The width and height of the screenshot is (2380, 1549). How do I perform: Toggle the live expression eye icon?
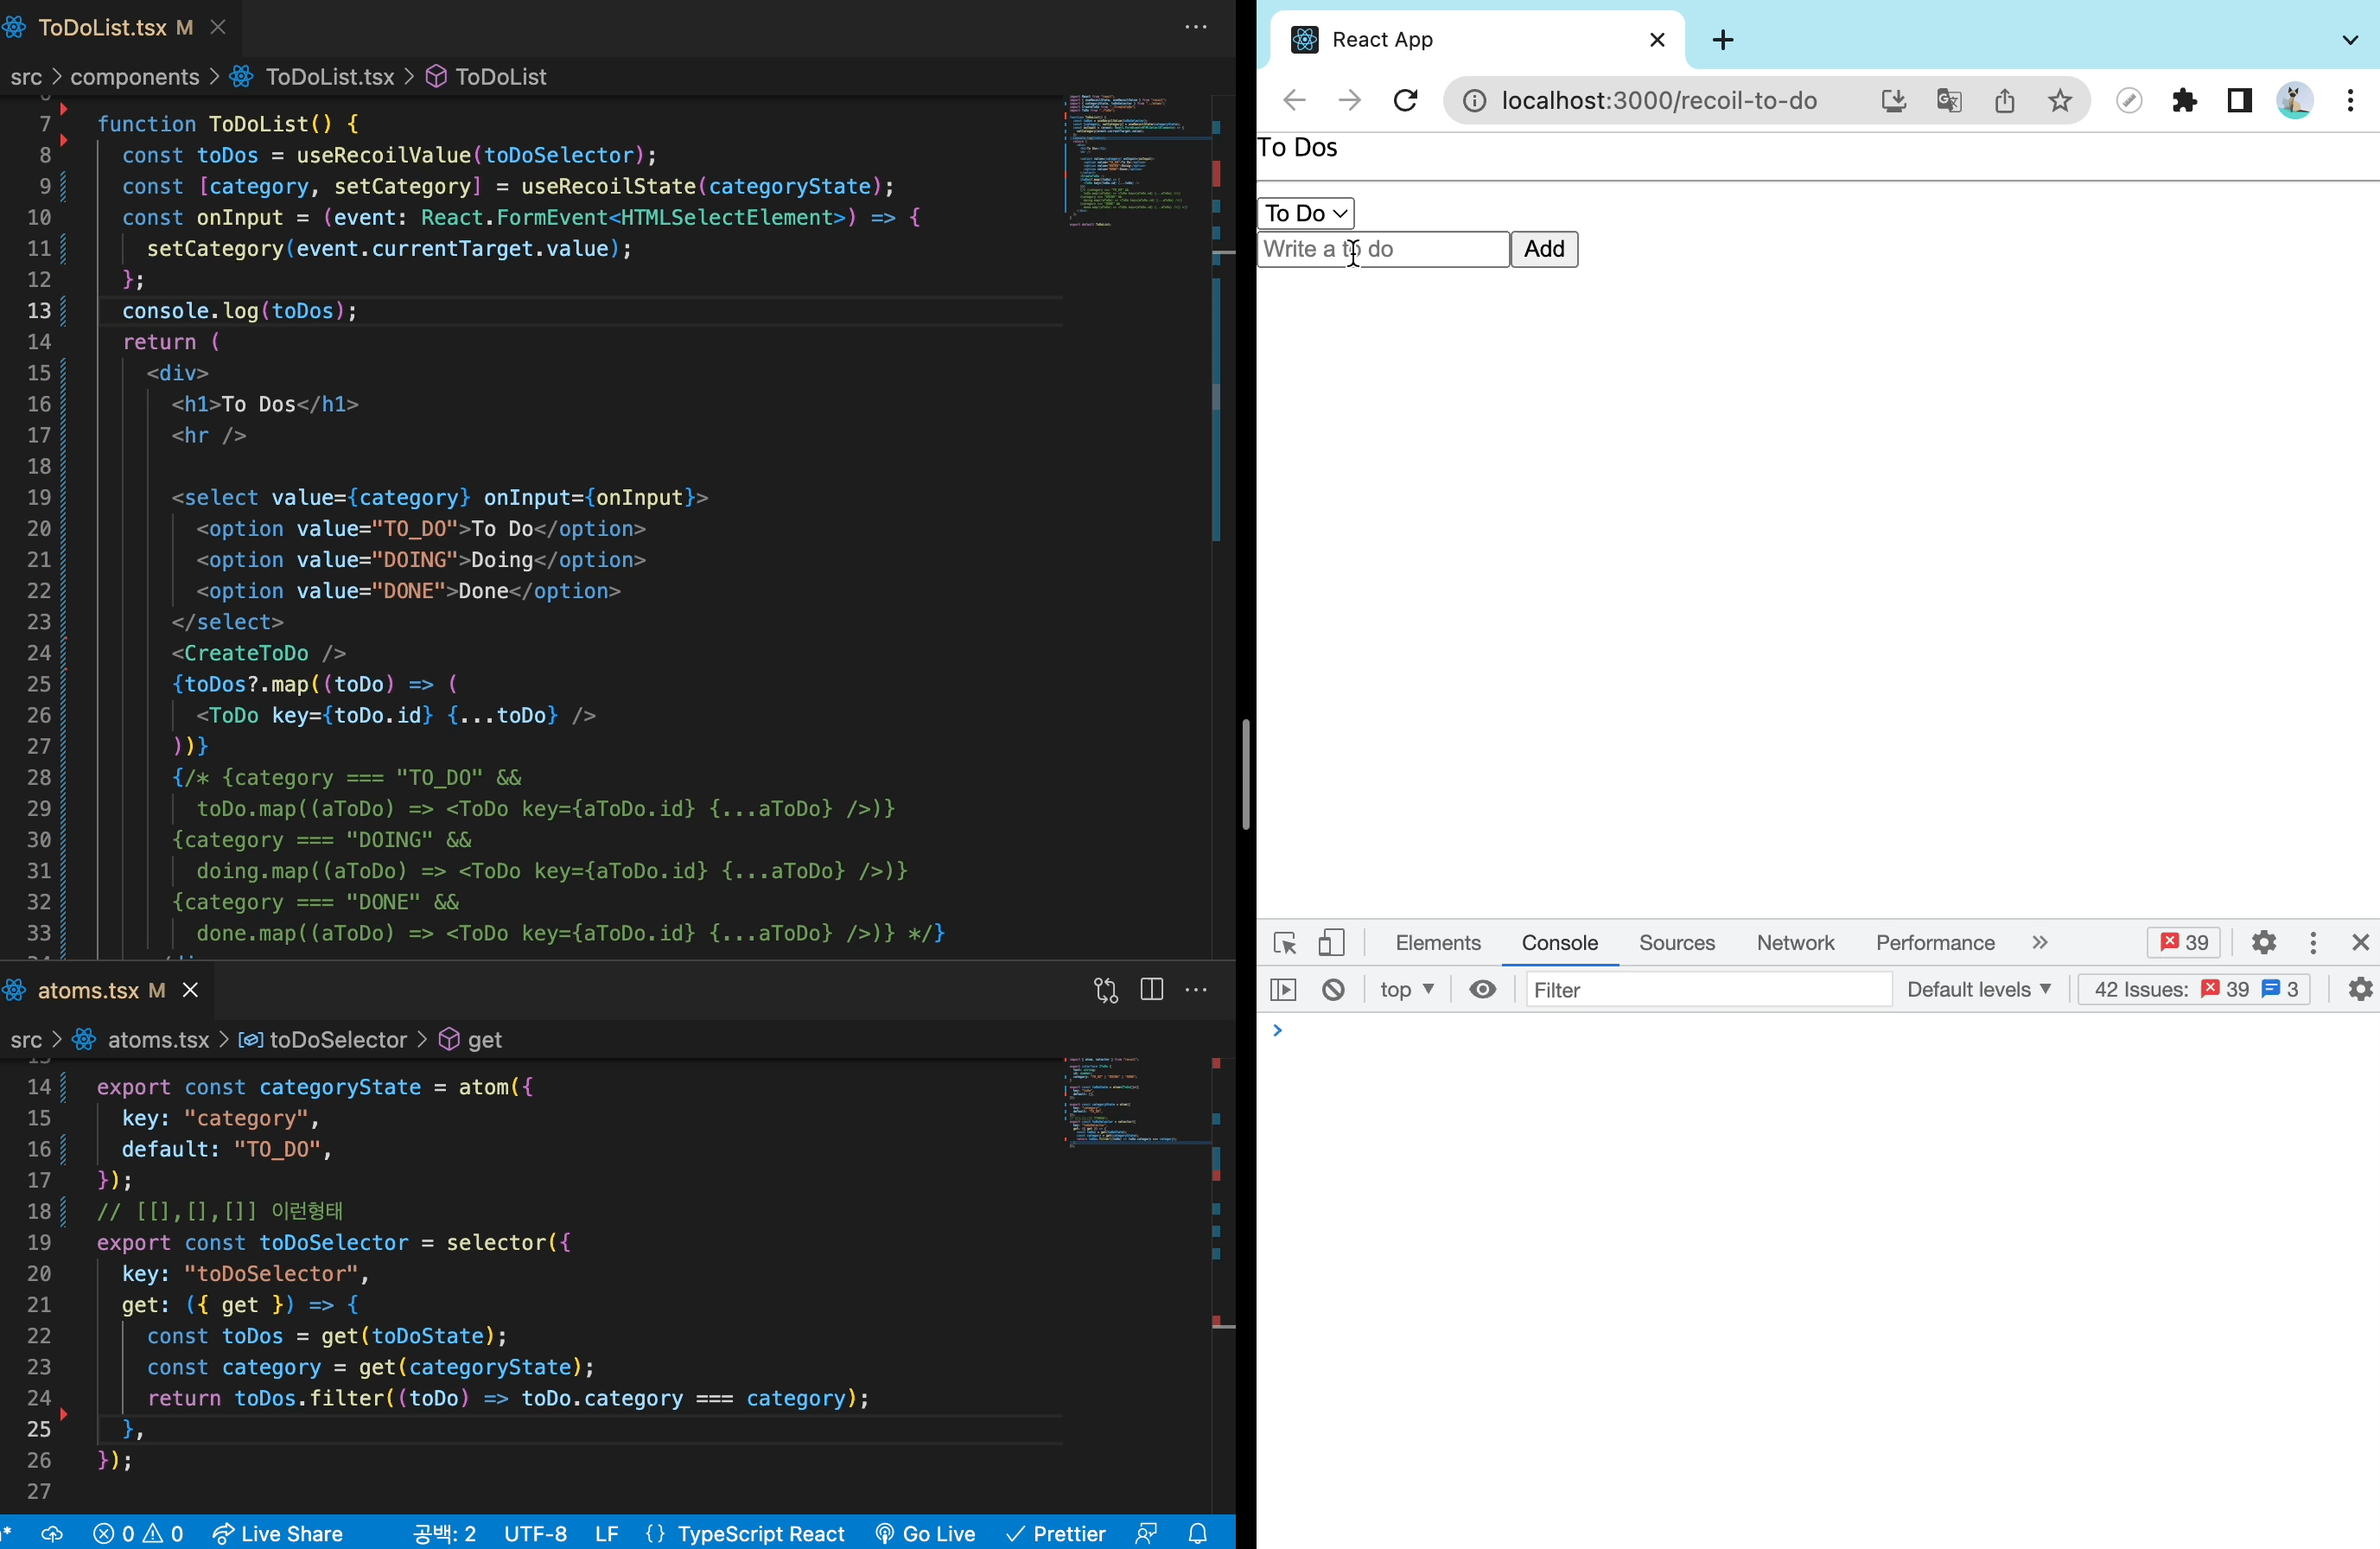tap(1482, 990)
